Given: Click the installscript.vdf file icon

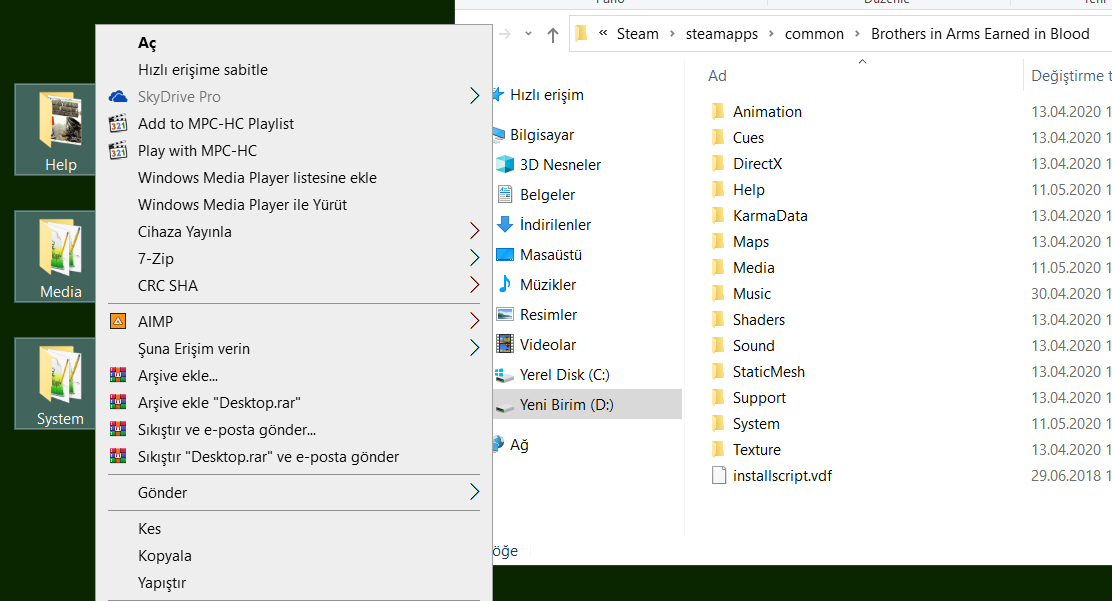Looking at the screenshot, I should [x=718, y=475].
